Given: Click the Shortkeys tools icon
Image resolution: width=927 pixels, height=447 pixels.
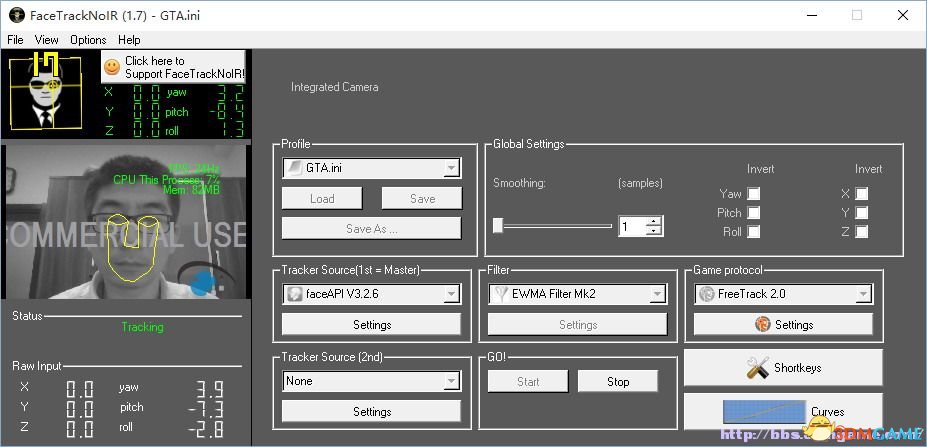Looking at the screenshot, I should pos(757,368).
